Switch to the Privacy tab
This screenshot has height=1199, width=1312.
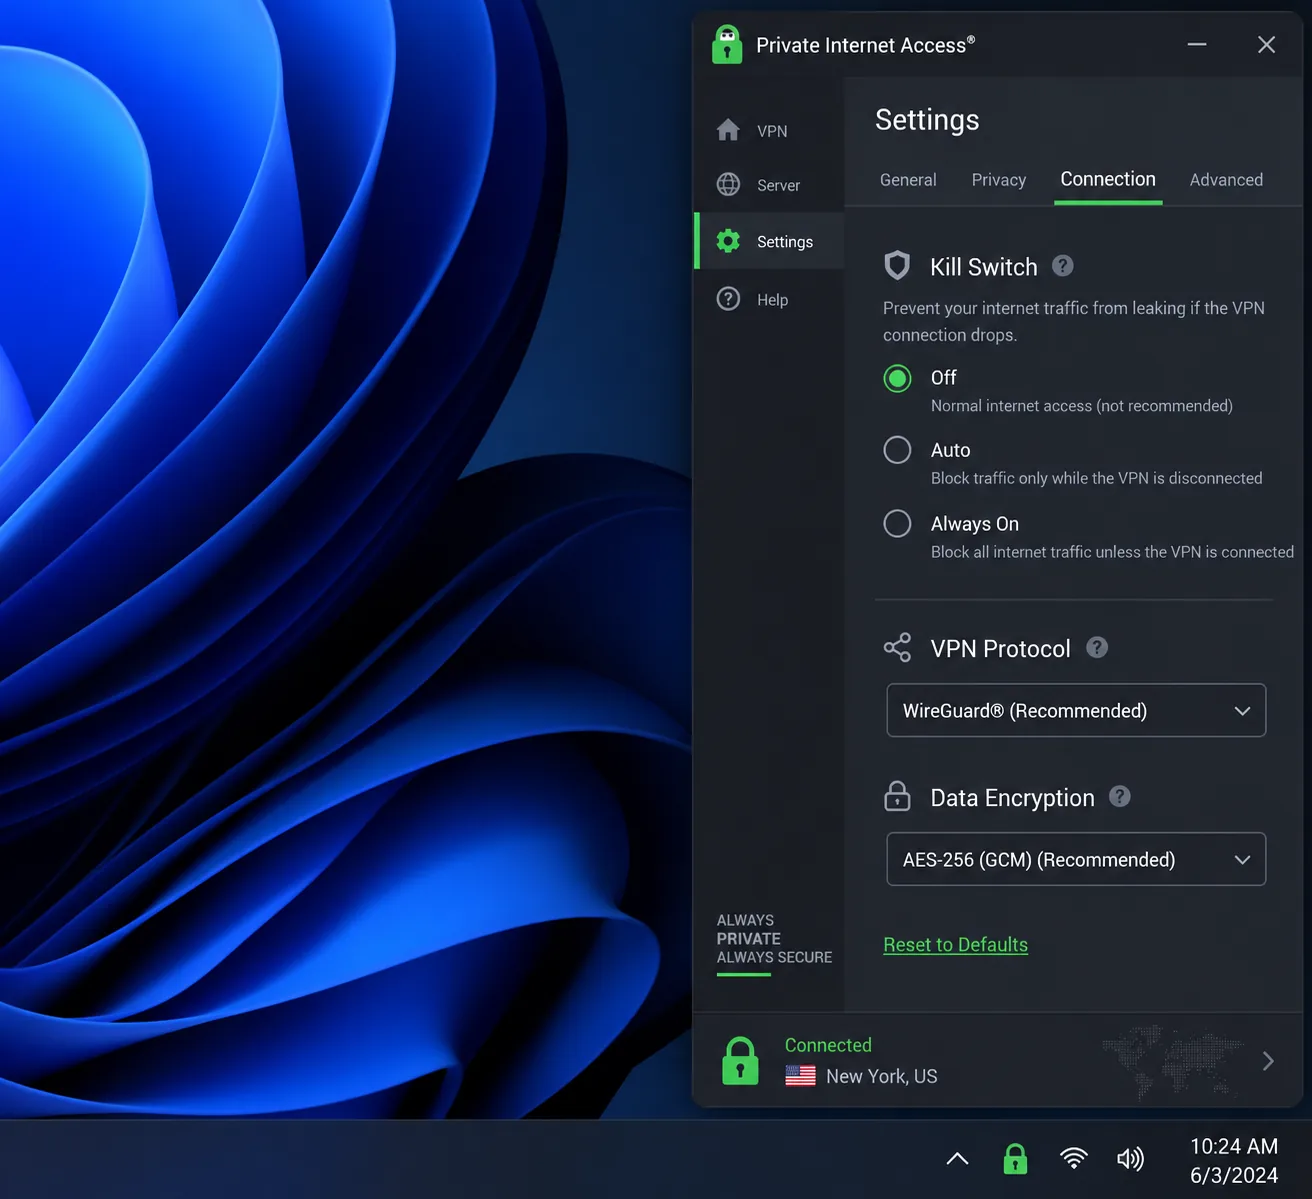(999, 180)
